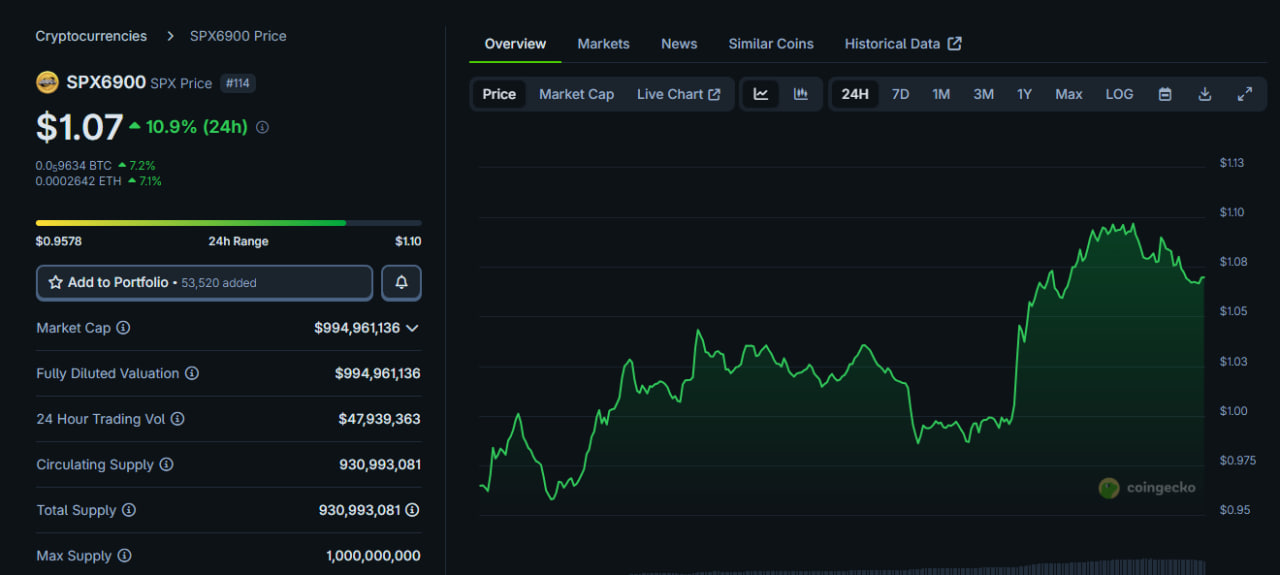Select the Market Cap chart toggle
The width and height of the screenshot is (1280, 575).
tap(576, 94)
